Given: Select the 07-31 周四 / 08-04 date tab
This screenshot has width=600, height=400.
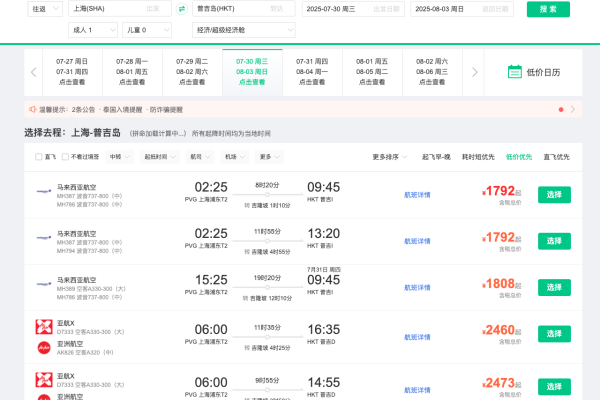Looking at the screenshot, I should point(312,72).
